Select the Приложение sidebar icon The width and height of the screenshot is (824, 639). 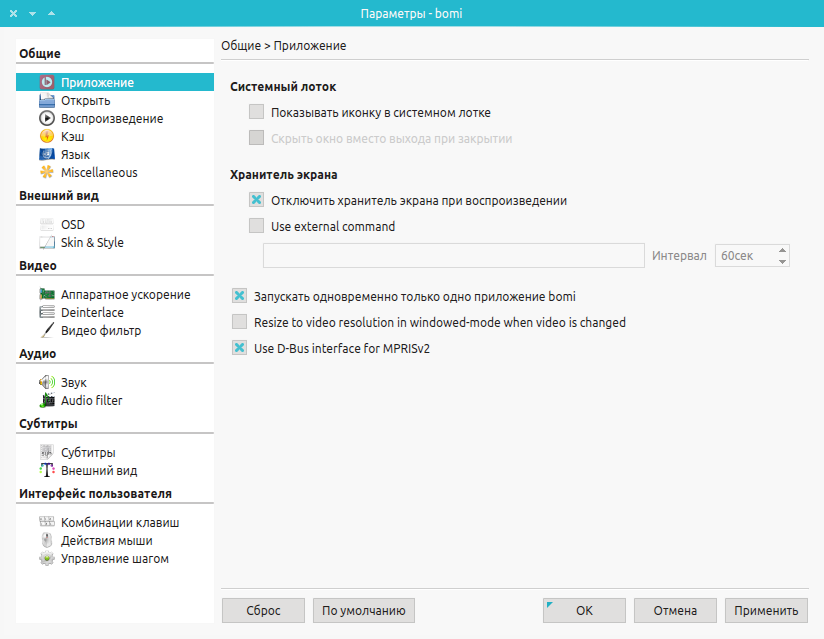47,82
